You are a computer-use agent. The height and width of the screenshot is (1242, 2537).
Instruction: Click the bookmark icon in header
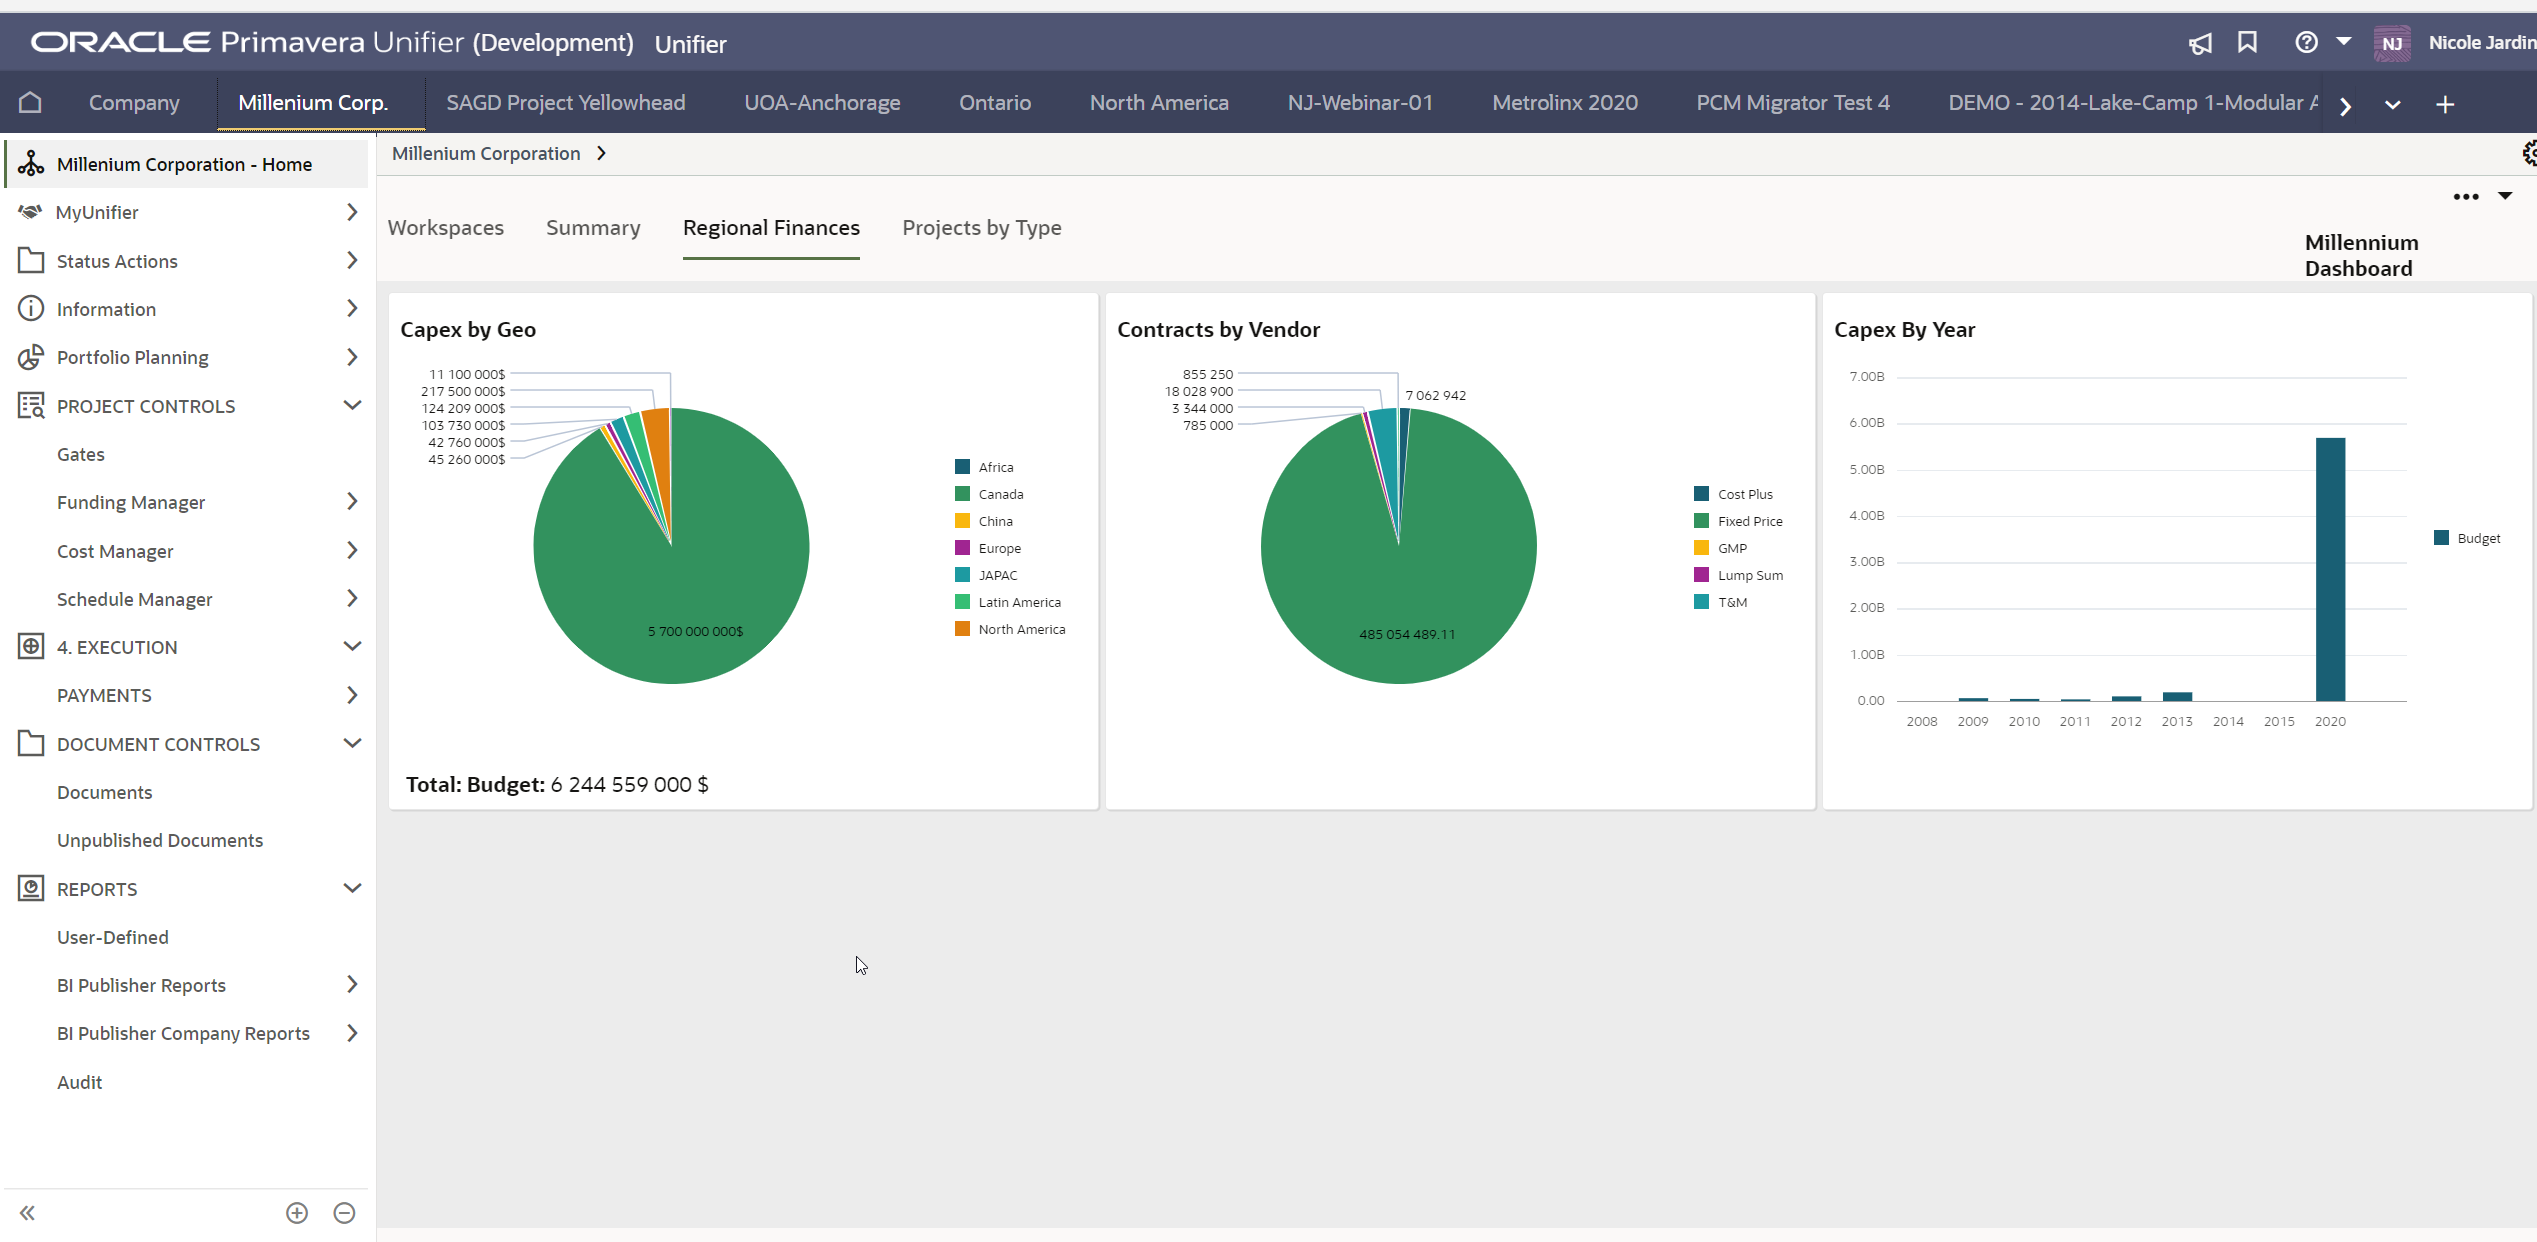click(2247, 42)
